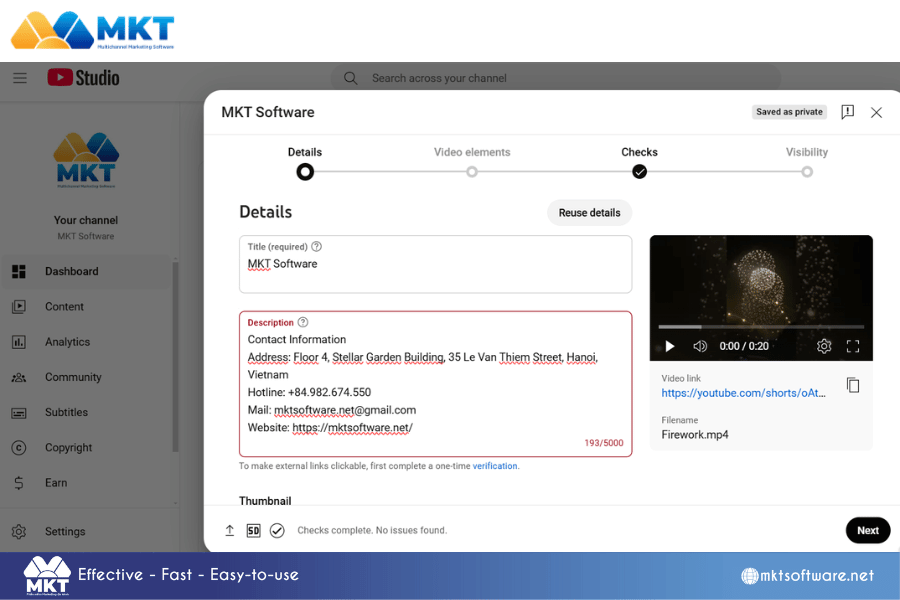Click the upload status arrow icon
The image size is (900, 600).
(x=230, y=531)
